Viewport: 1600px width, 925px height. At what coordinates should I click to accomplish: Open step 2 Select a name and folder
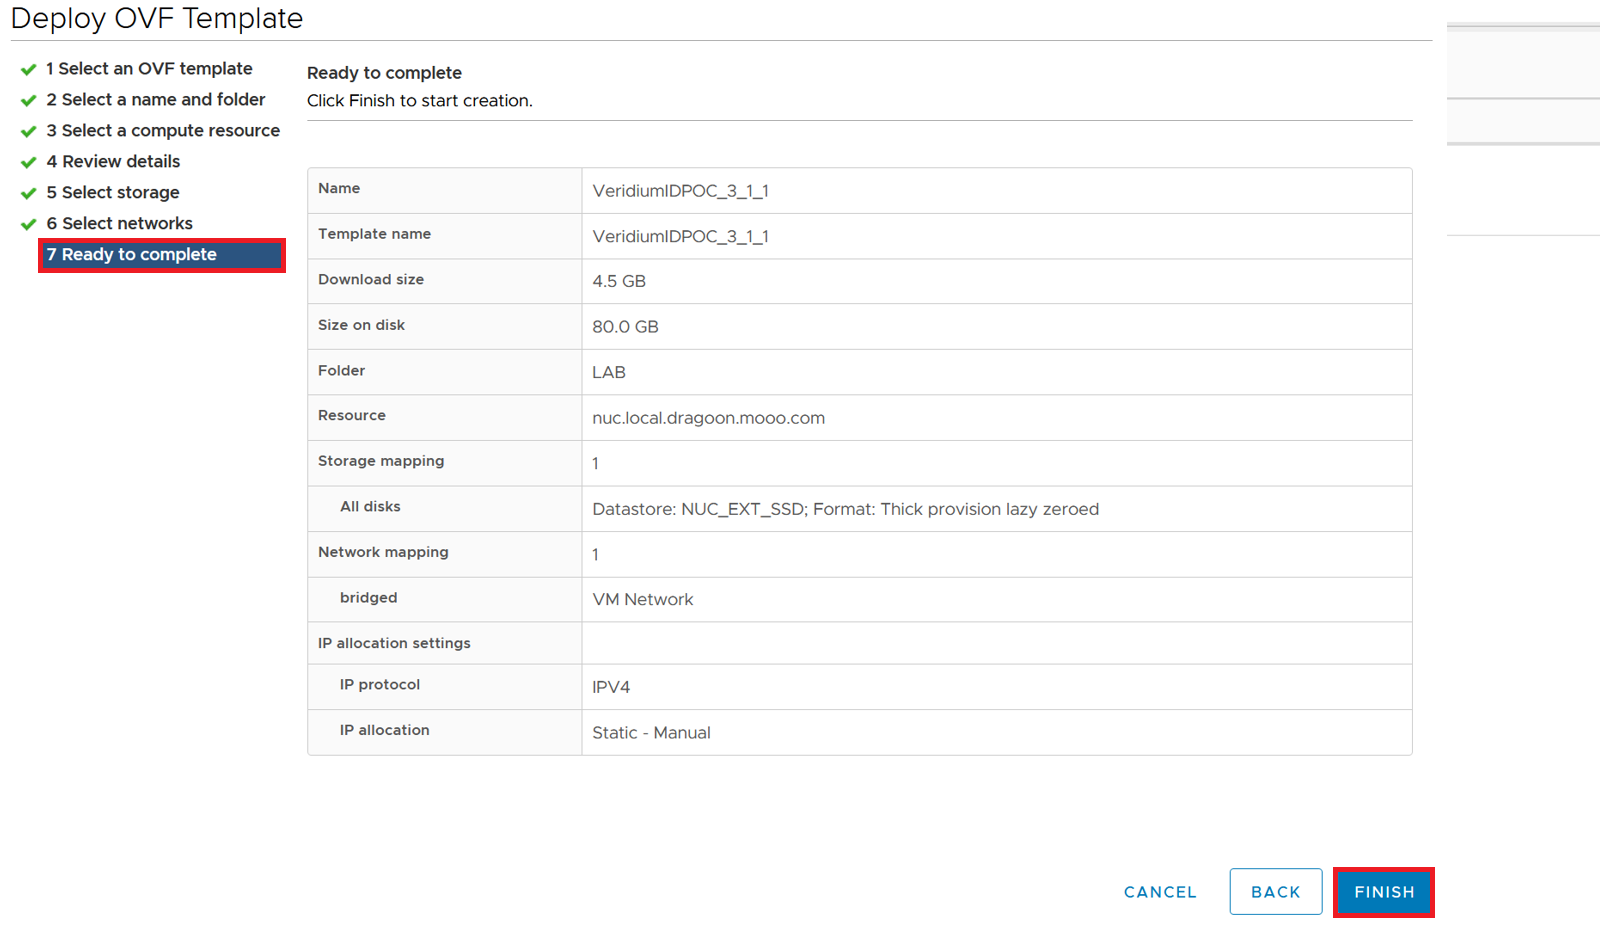coord(156,100)
